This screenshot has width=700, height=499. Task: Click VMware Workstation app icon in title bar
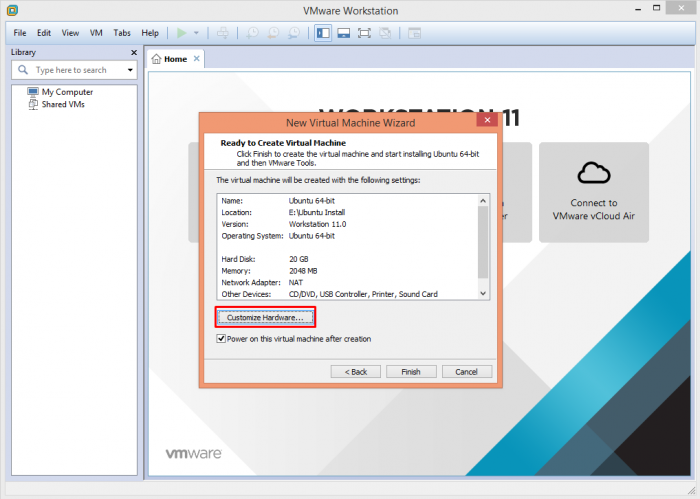[12, 10]
